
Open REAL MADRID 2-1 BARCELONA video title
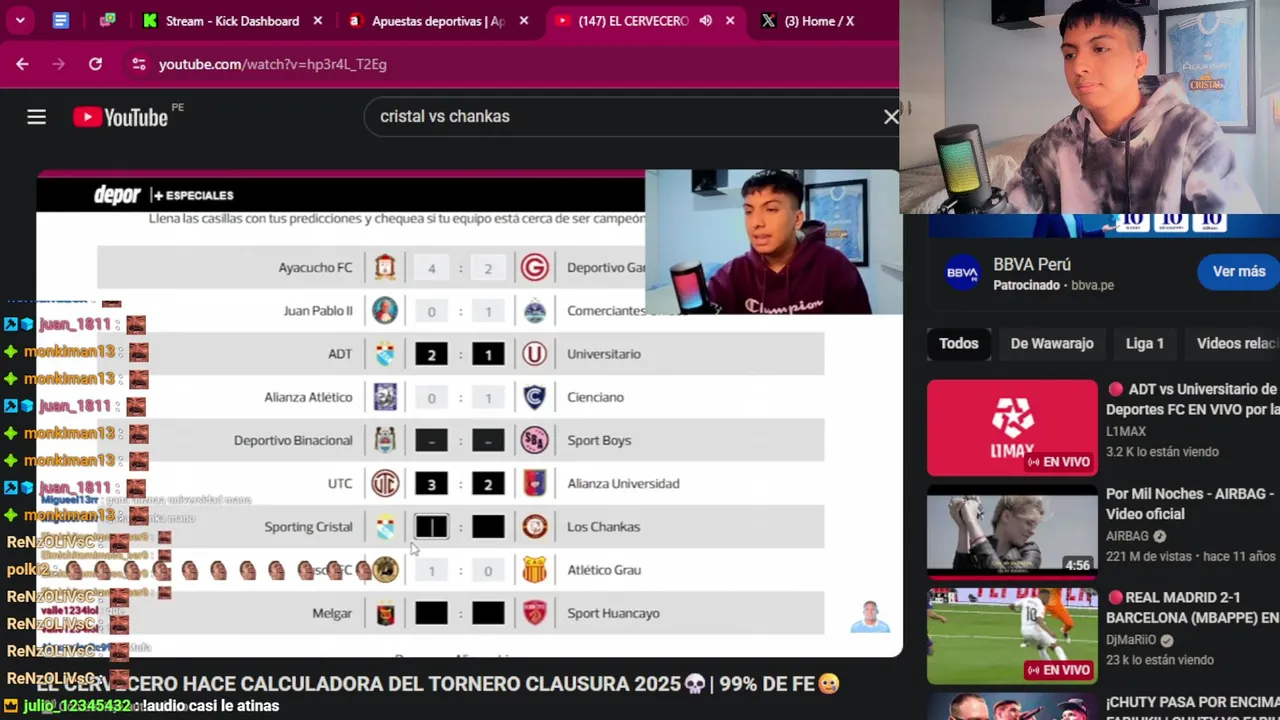pyautogui.click(x=1192, y=607)
